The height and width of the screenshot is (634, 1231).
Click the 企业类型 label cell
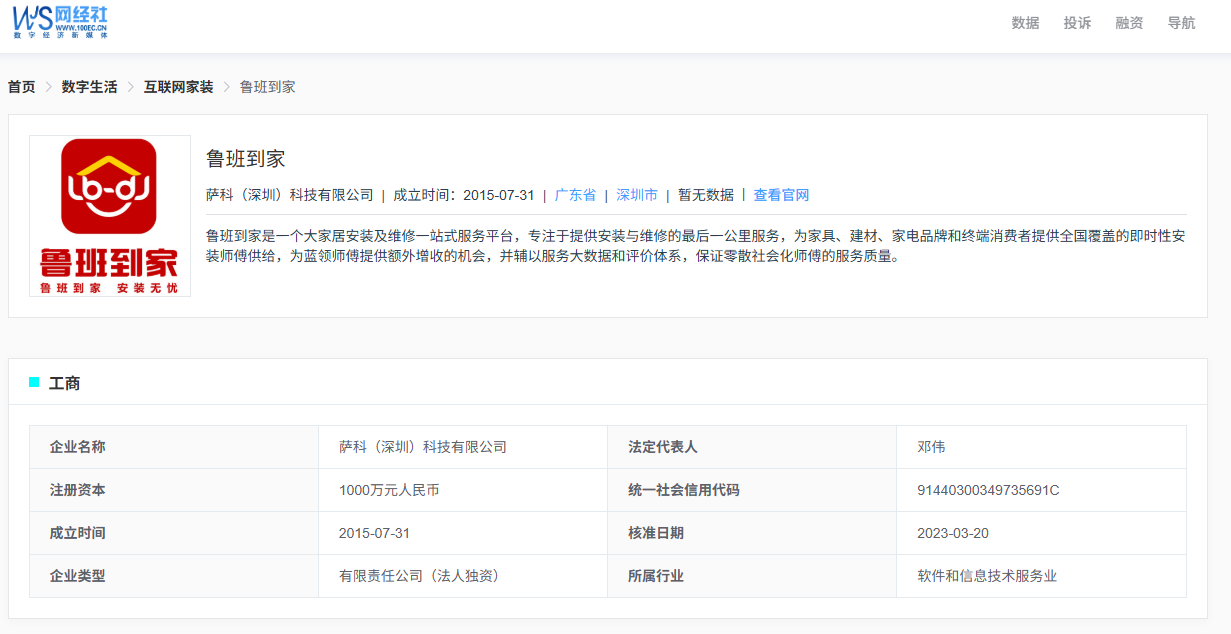pos(174,576)
